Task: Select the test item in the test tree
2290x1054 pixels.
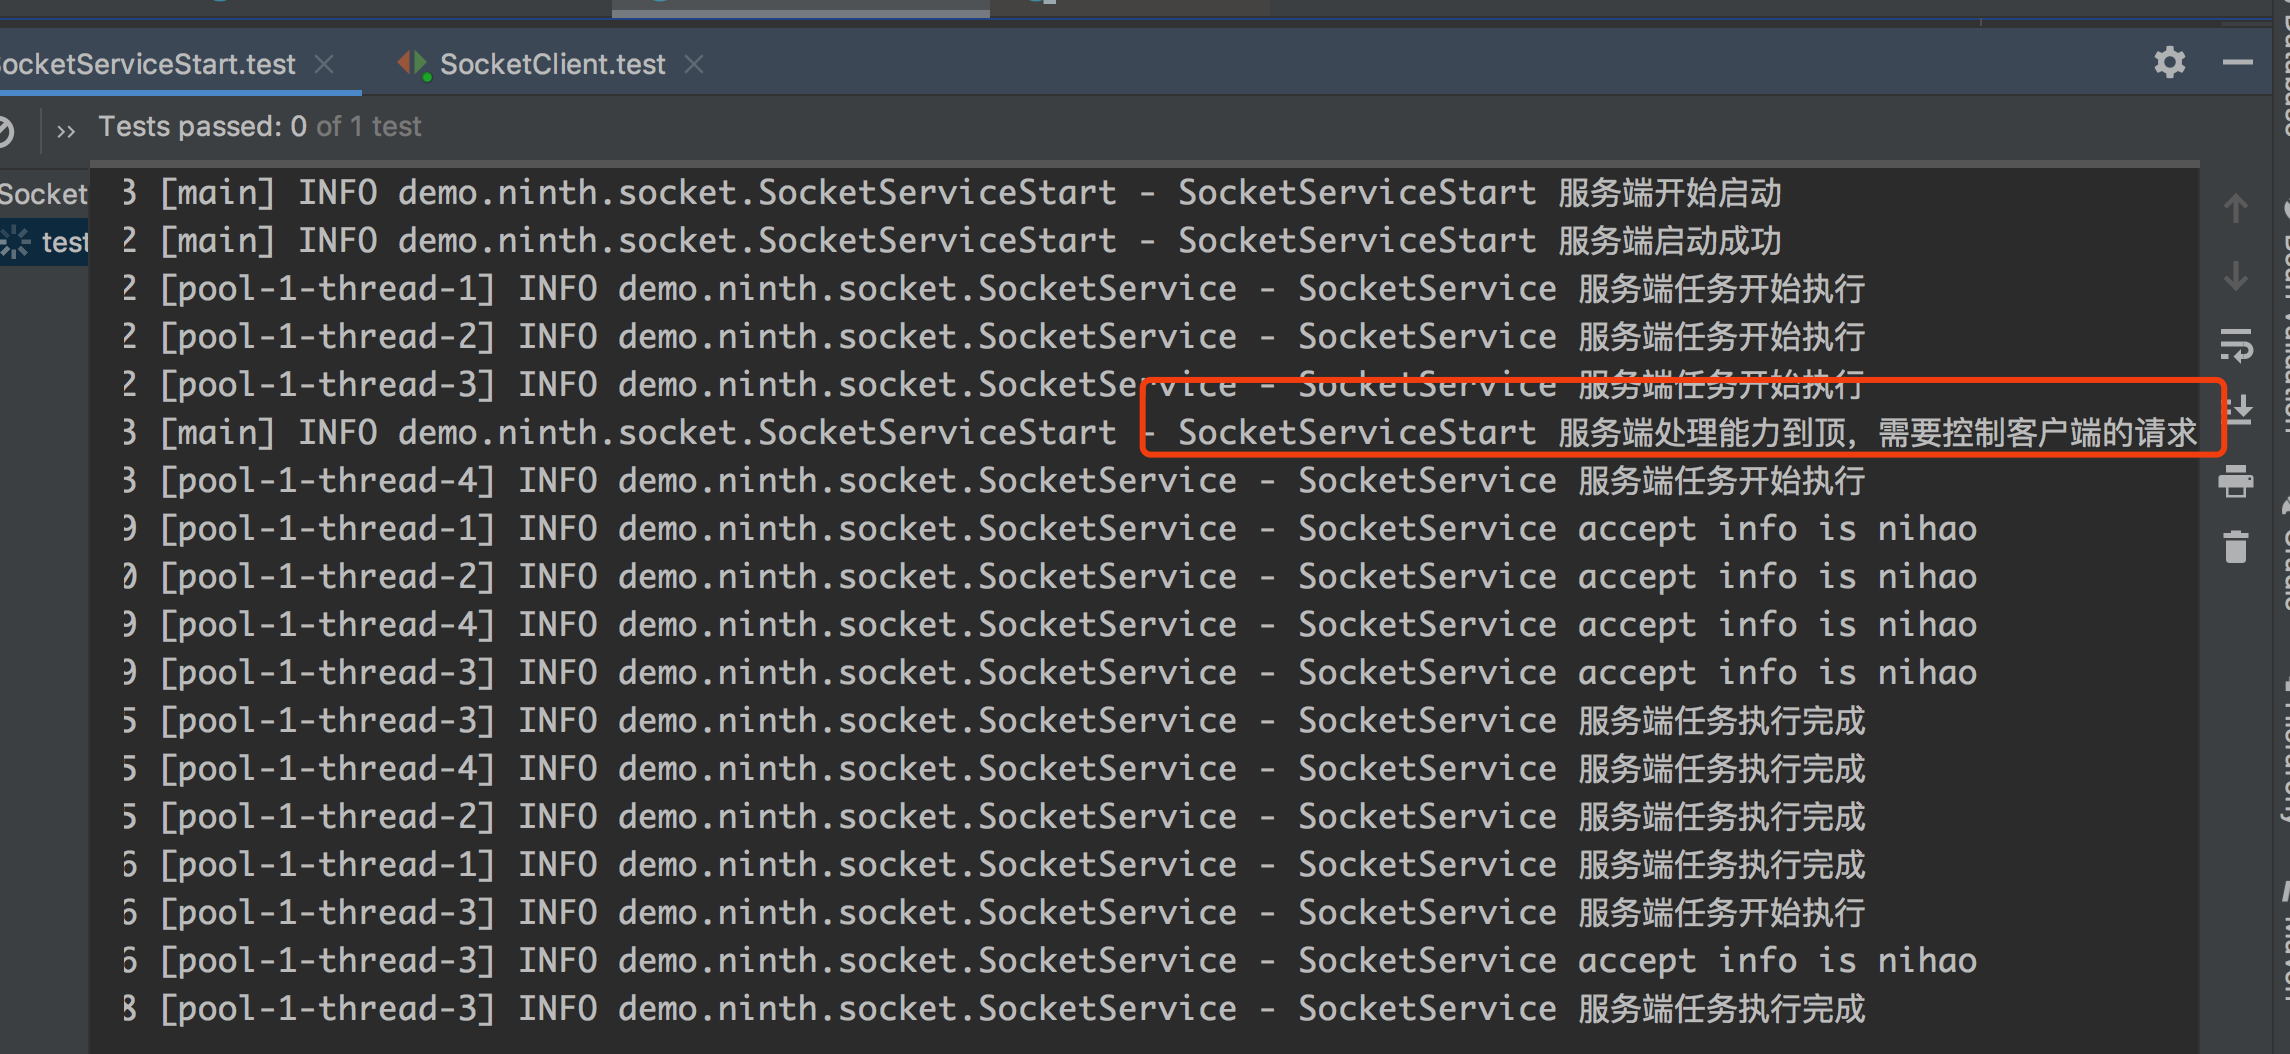Action: (x=65, y=240)
